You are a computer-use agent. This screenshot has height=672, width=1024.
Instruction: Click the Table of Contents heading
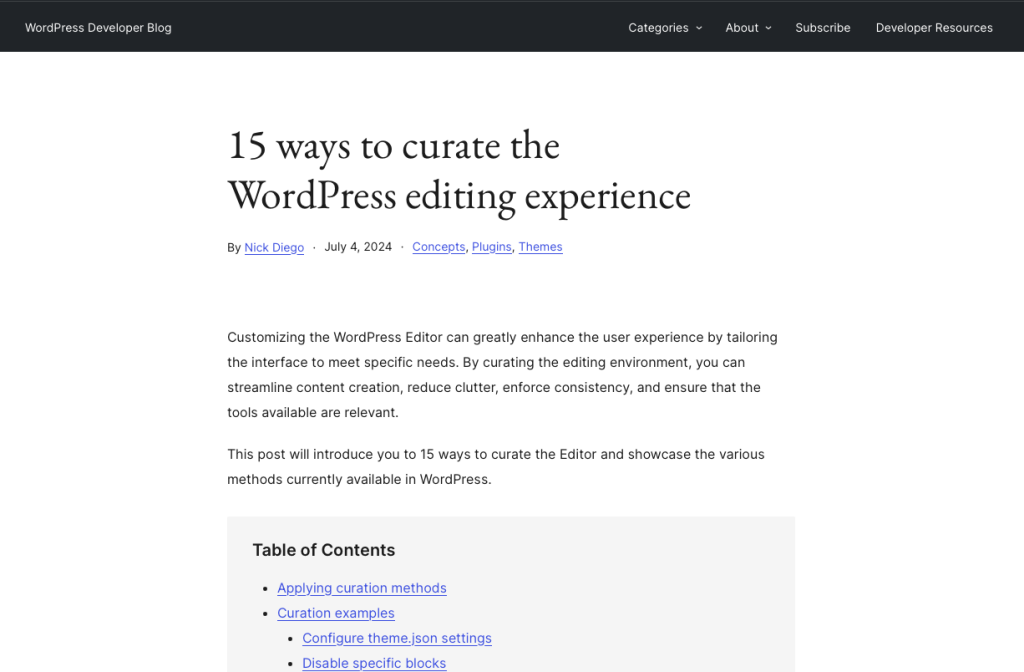(x=323, y=550)
